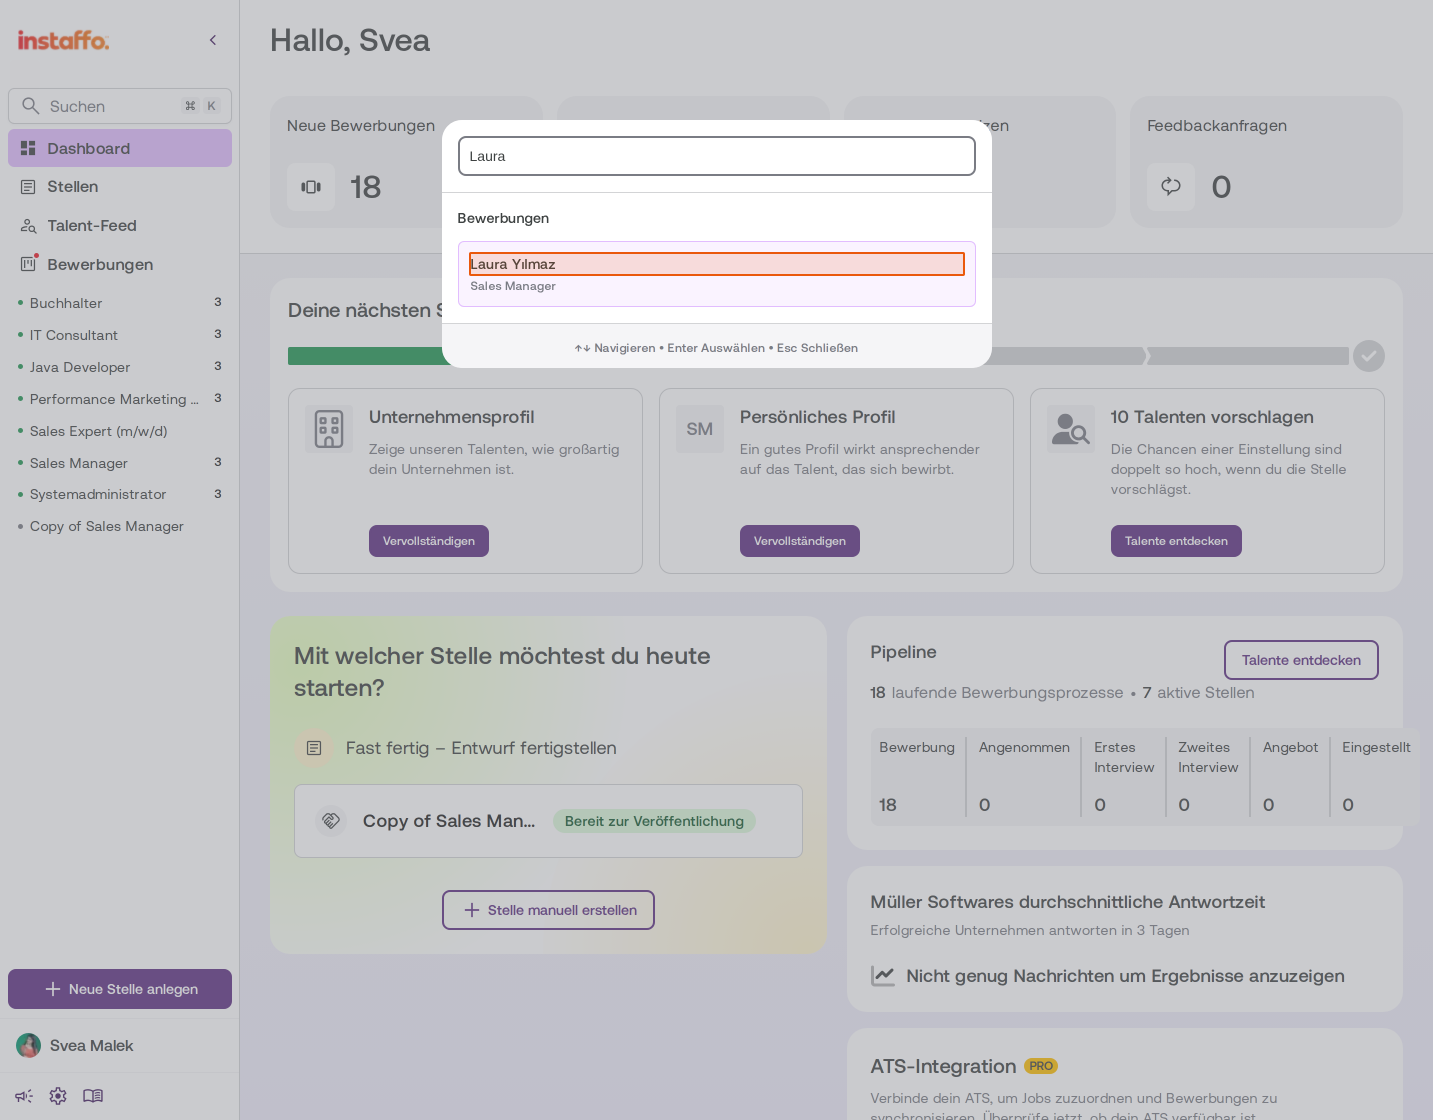Click the chart icon beside Nicht genug Nachrichten
This screenshot has height=1120, width=1433.
(883, 976)
